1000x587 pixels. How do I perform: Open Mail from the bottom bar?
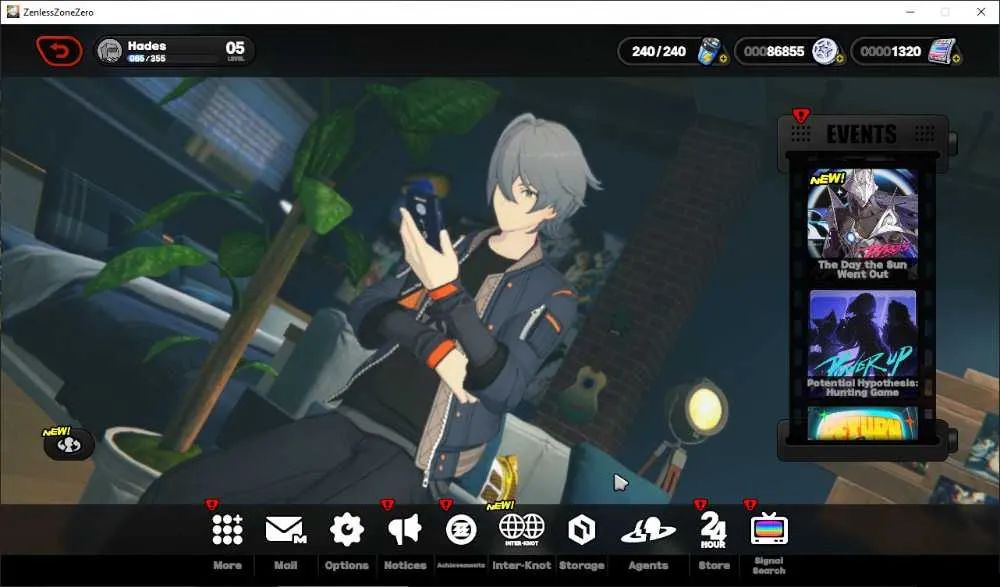285,530
